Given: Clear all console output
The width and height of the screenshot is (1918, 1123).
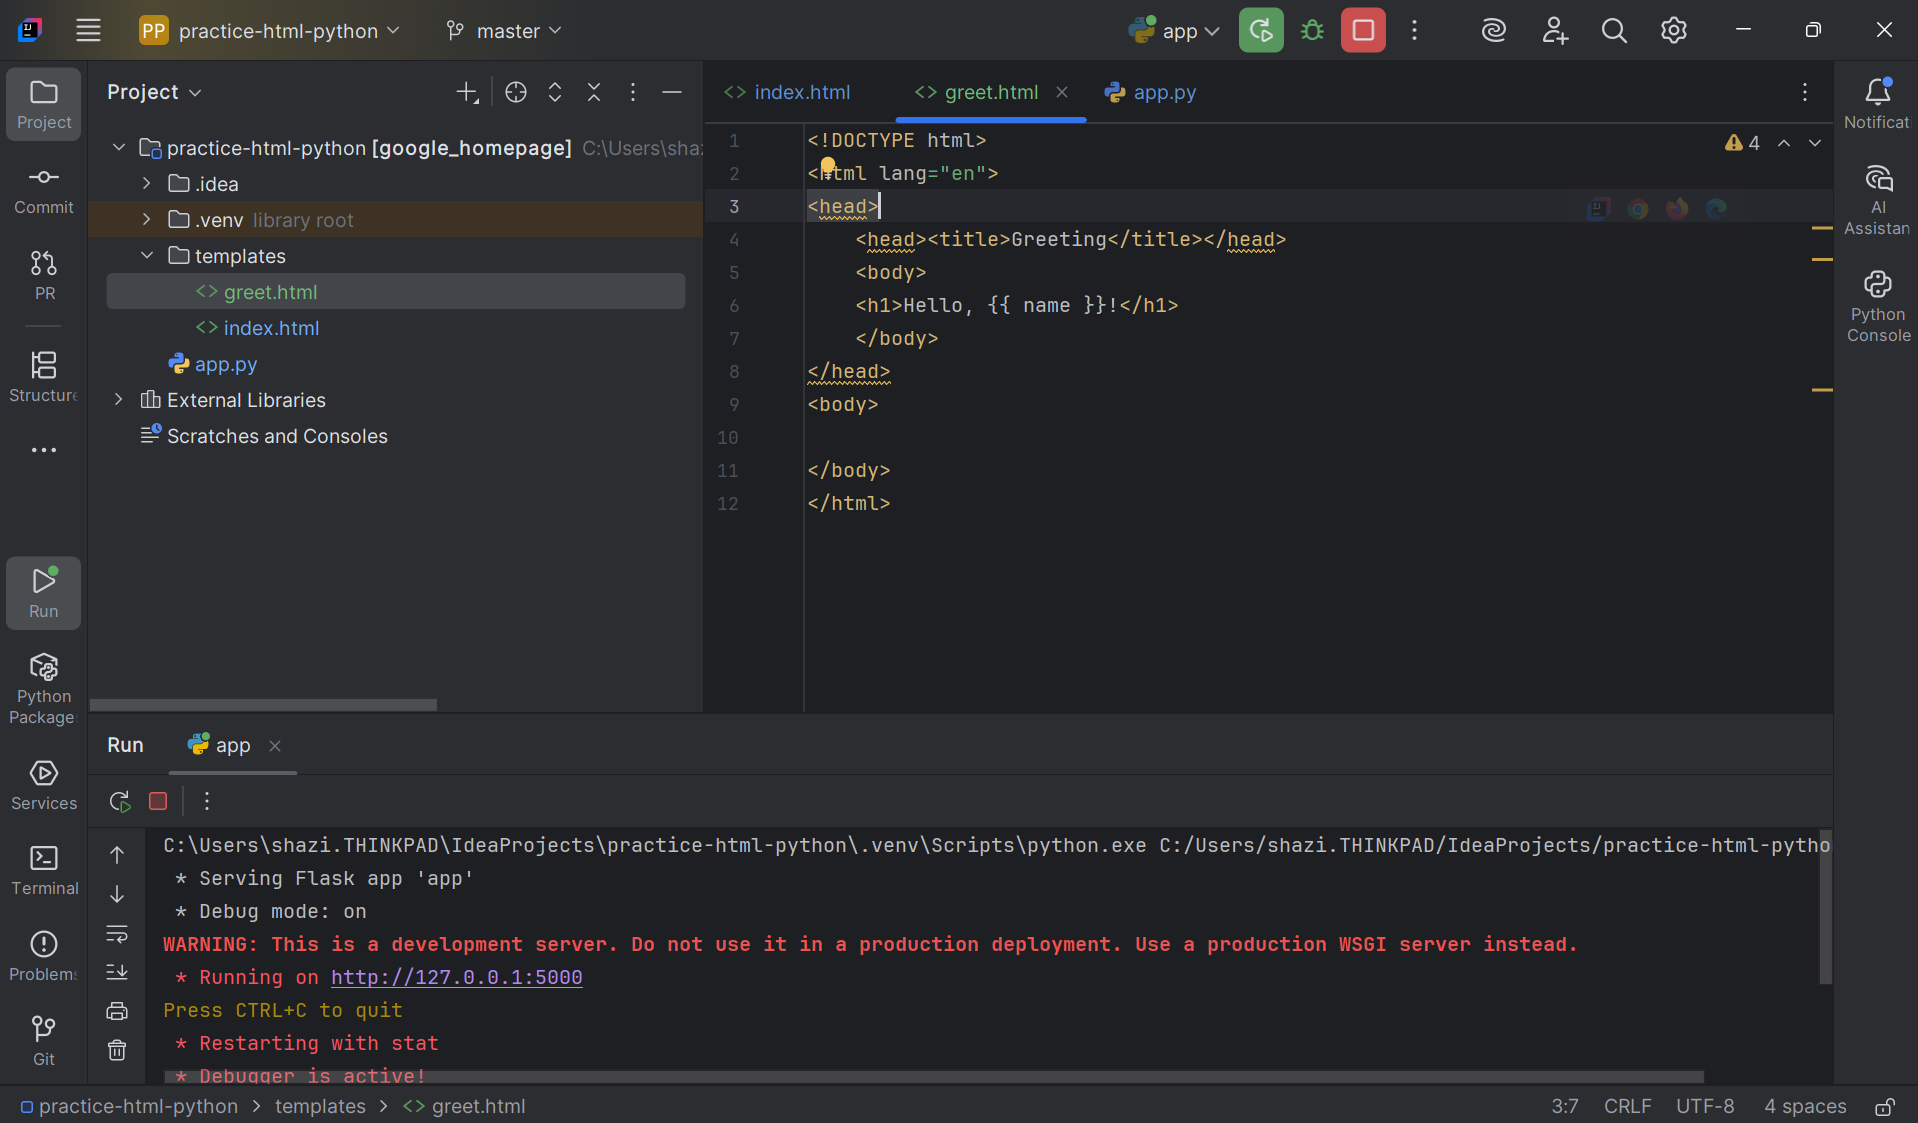Looking at the screenshot, I should pyautogui.click(x=117, y=1050).
